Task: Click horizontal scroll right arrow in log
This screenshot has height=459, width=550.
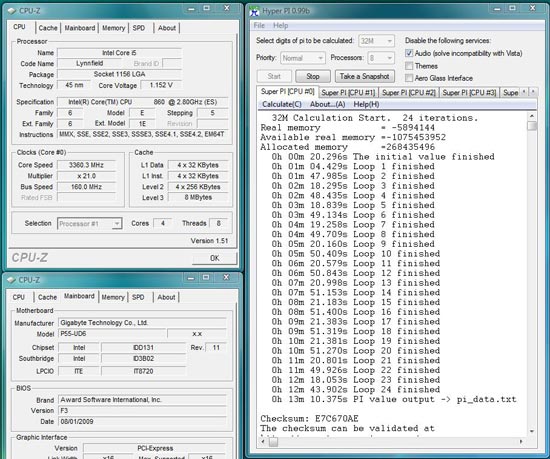Action: click(x=521, y=441)
